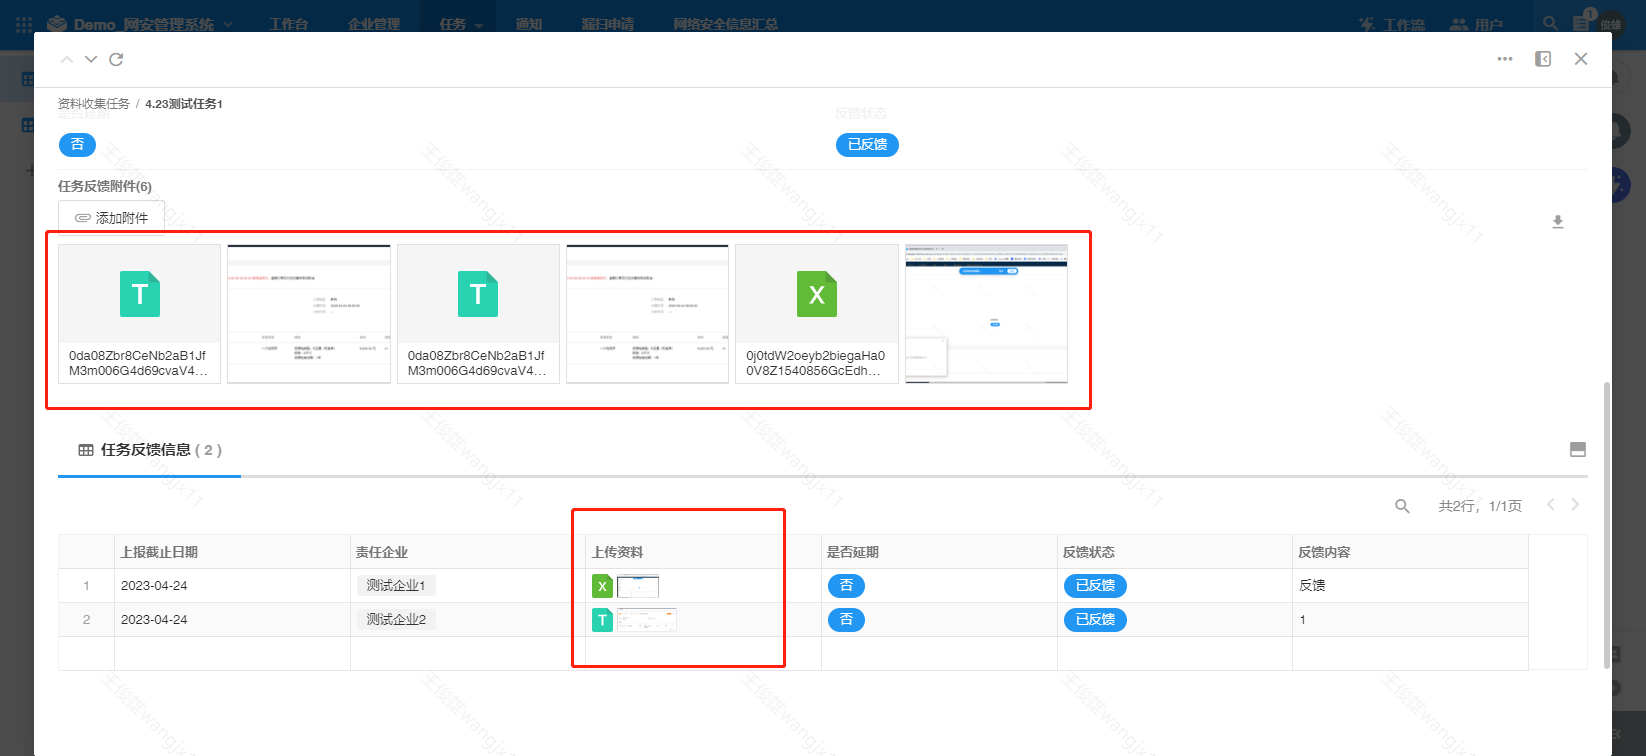
Task: Select the 任务反馈信息 tab
Action: coord(150,450)
